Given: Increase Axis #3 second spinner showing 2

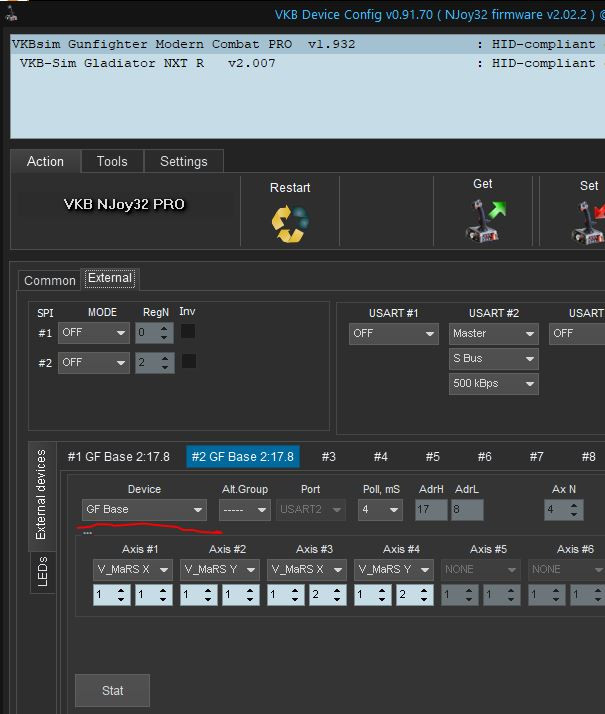Looking at the screenshot, I should 337,590.
